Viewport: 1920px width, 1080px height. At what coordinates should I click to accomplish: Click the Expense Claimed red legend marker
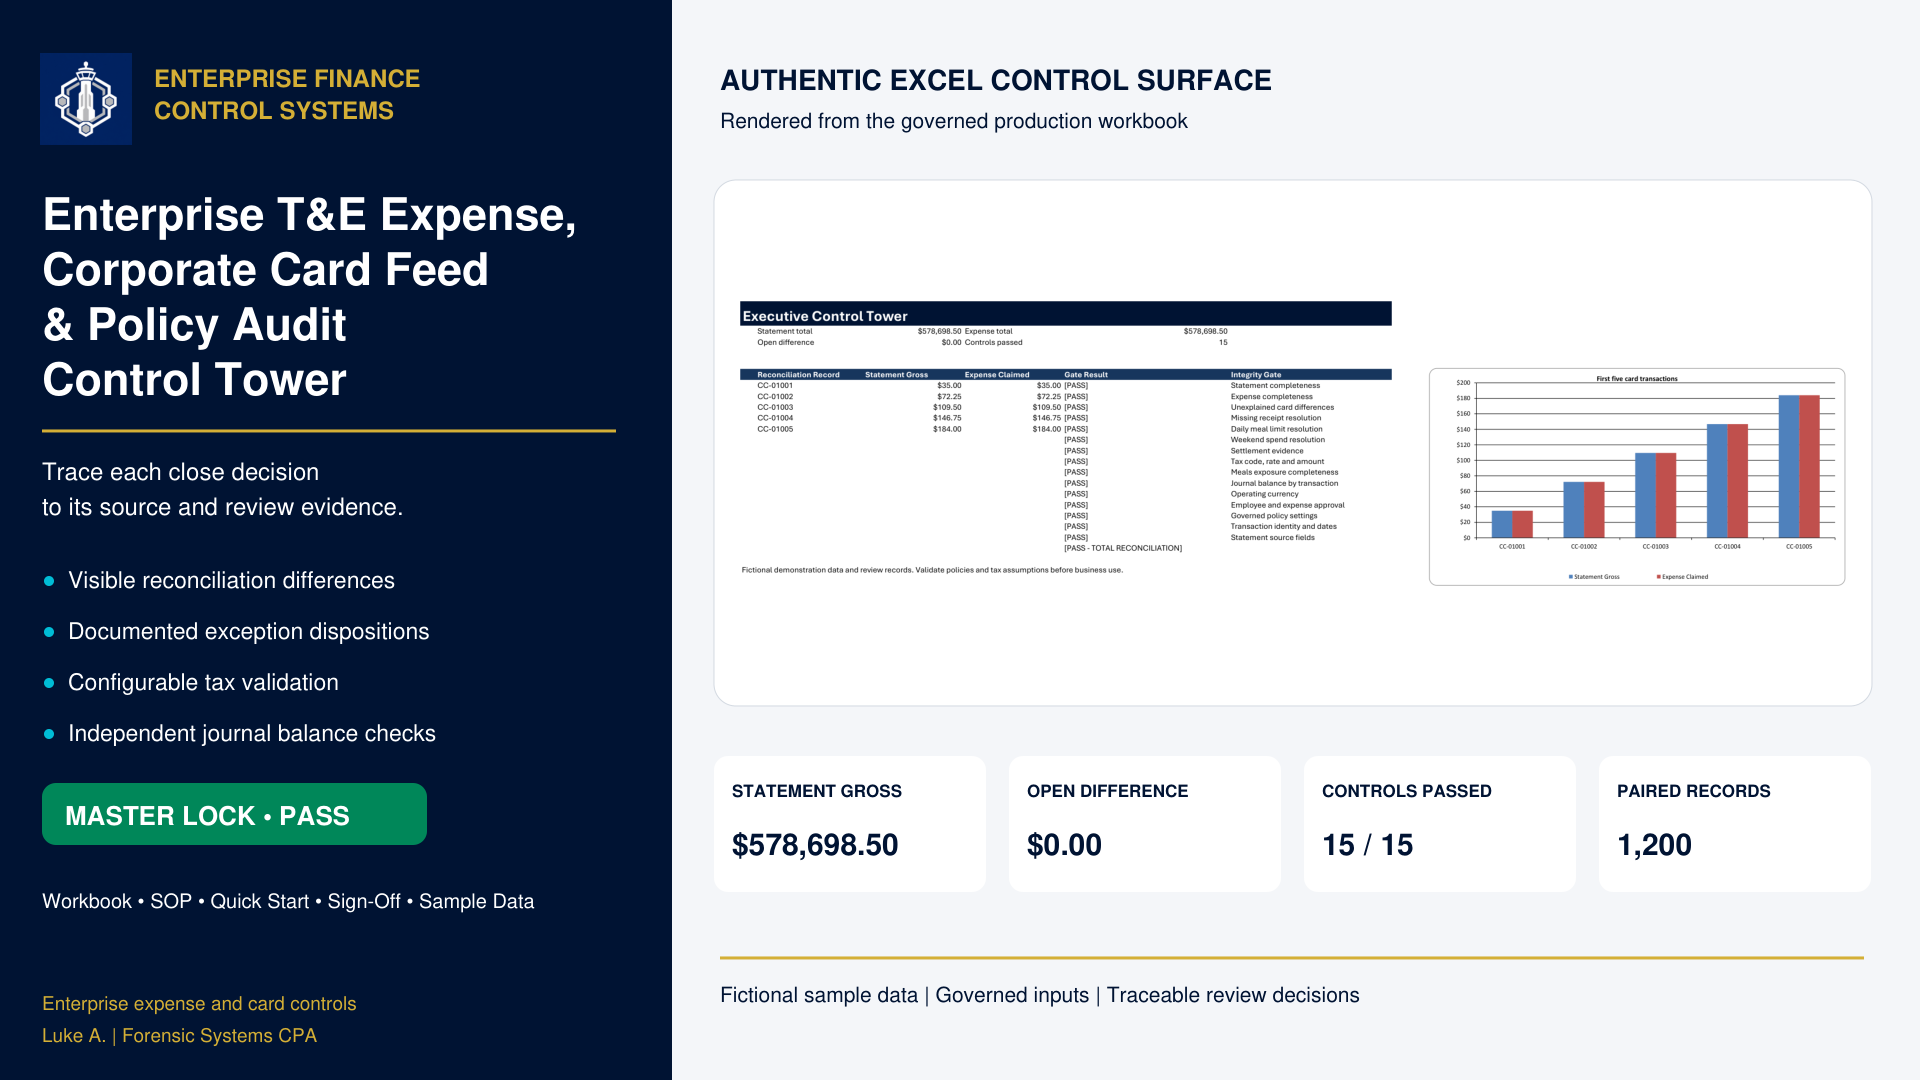[x=1659, y=577]
